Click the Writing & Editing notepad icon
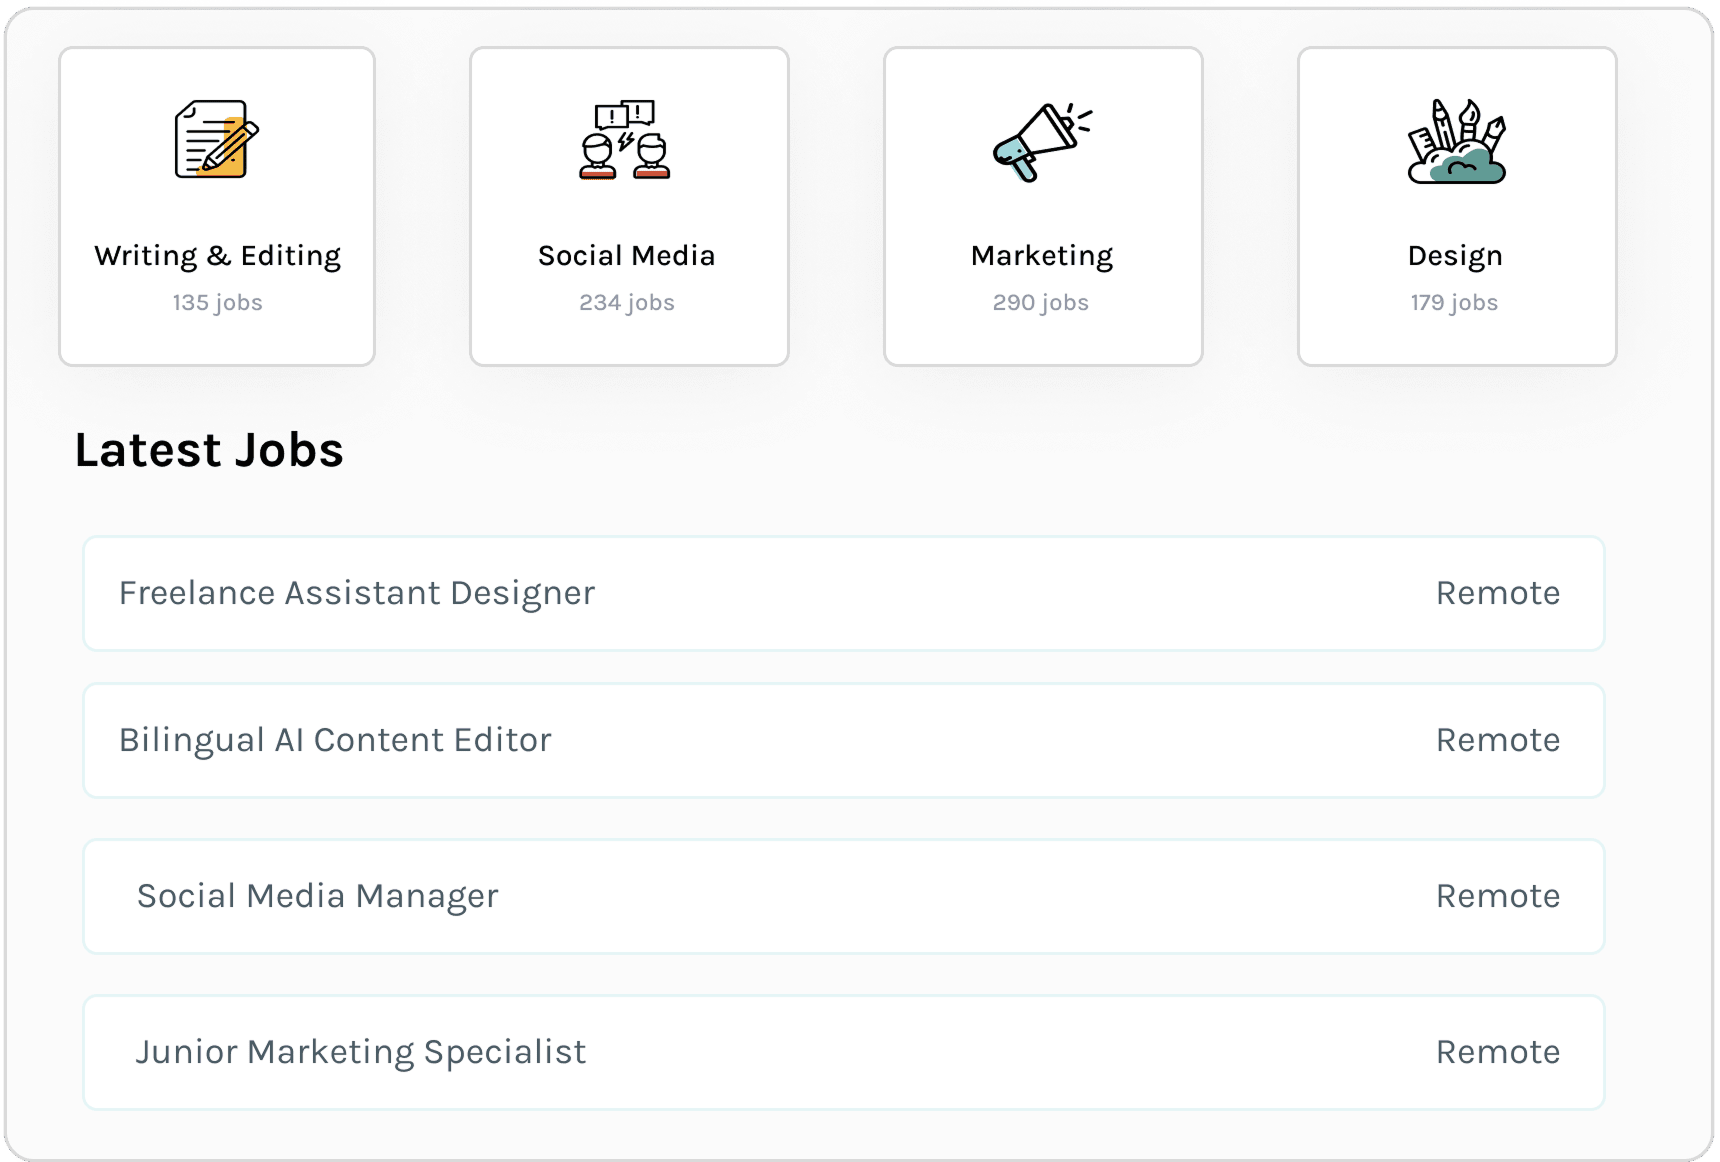This screenshot has width=1720, height=1162. click(216, 140)
